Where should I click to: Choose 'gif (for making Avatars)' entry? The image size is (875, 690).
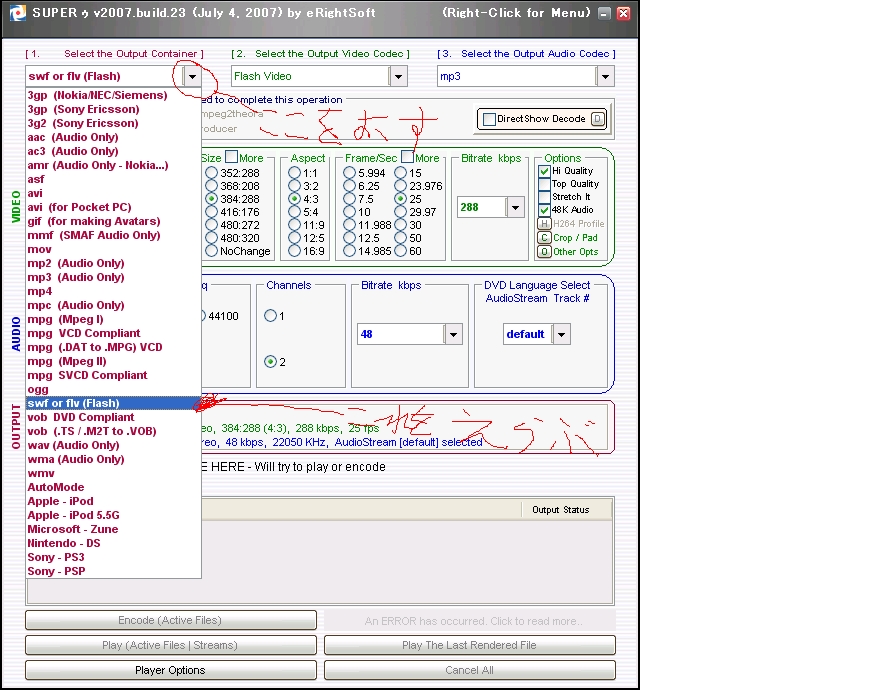pyautogui.click(x=113, y=221)
